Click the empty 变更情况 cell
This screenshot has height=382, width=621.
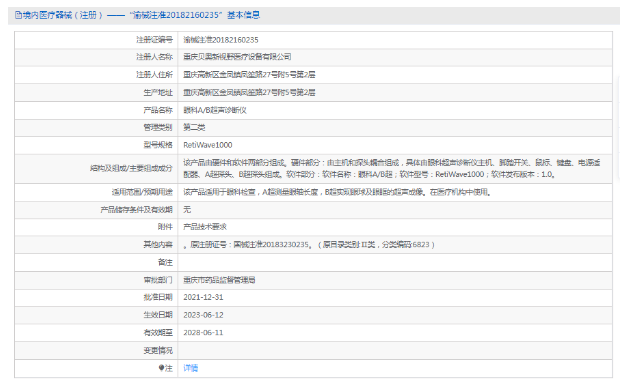click(395, 350)
